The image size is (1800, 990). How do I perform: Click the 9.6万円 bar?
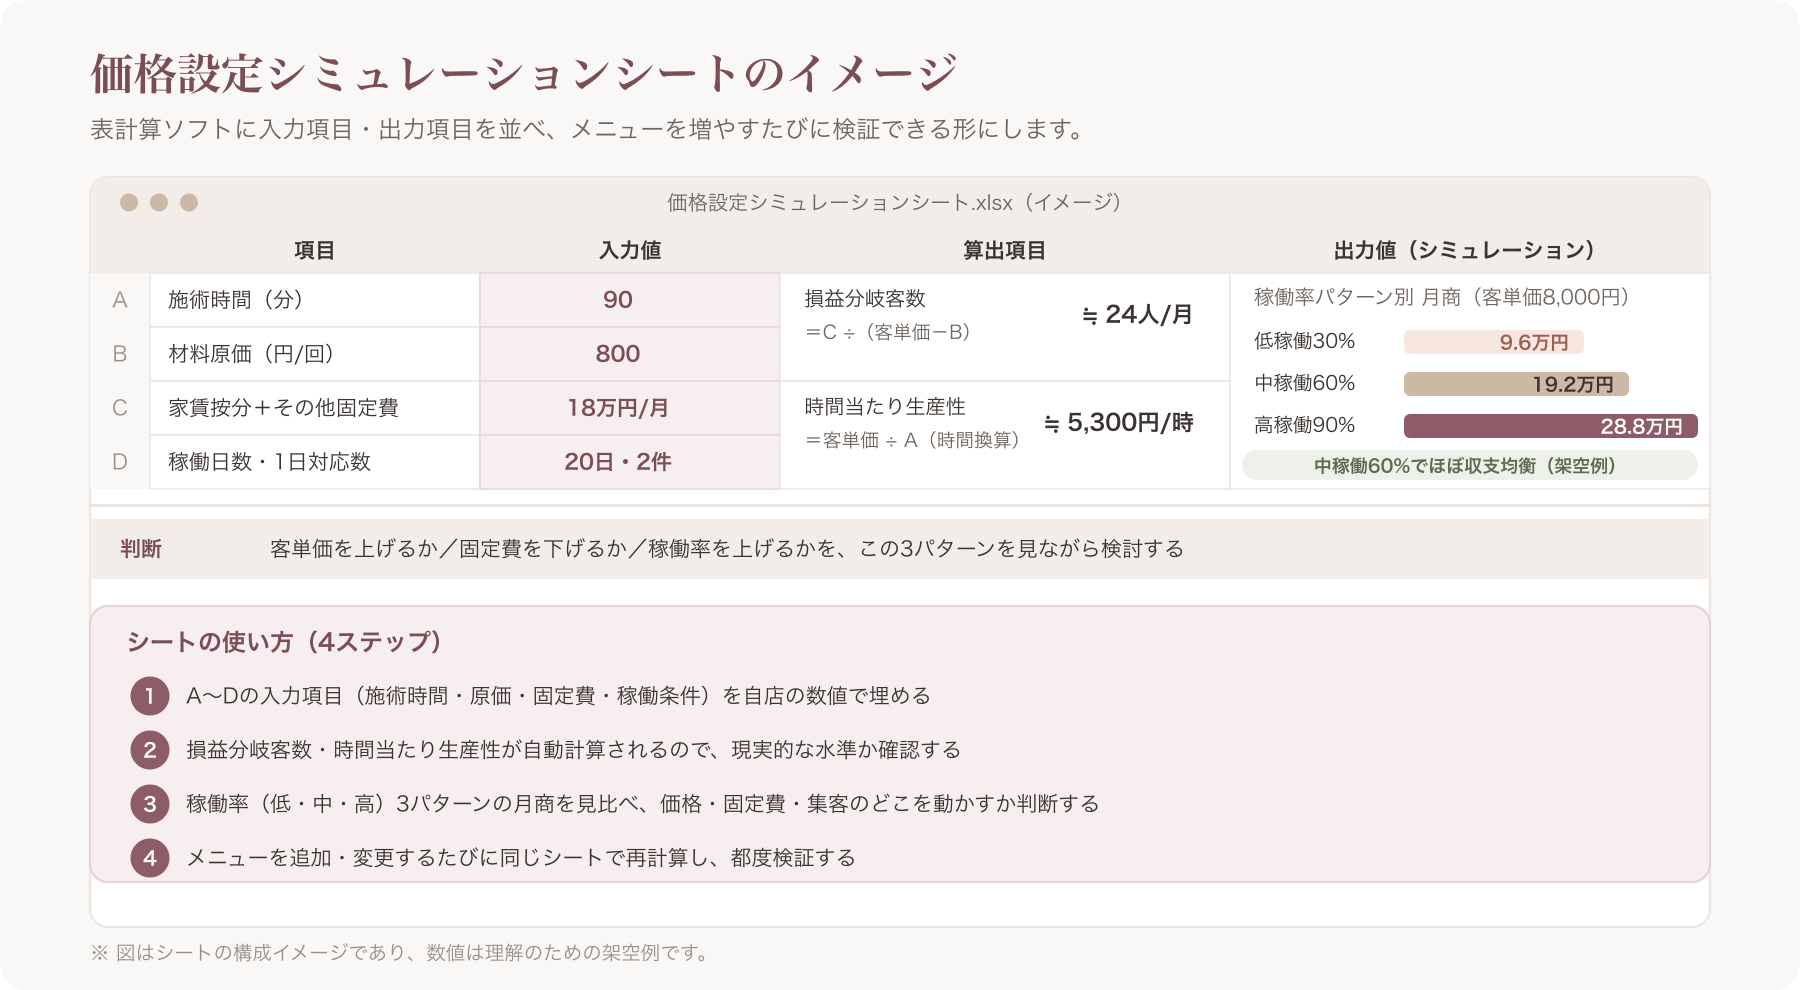(x=1494, y=342)
